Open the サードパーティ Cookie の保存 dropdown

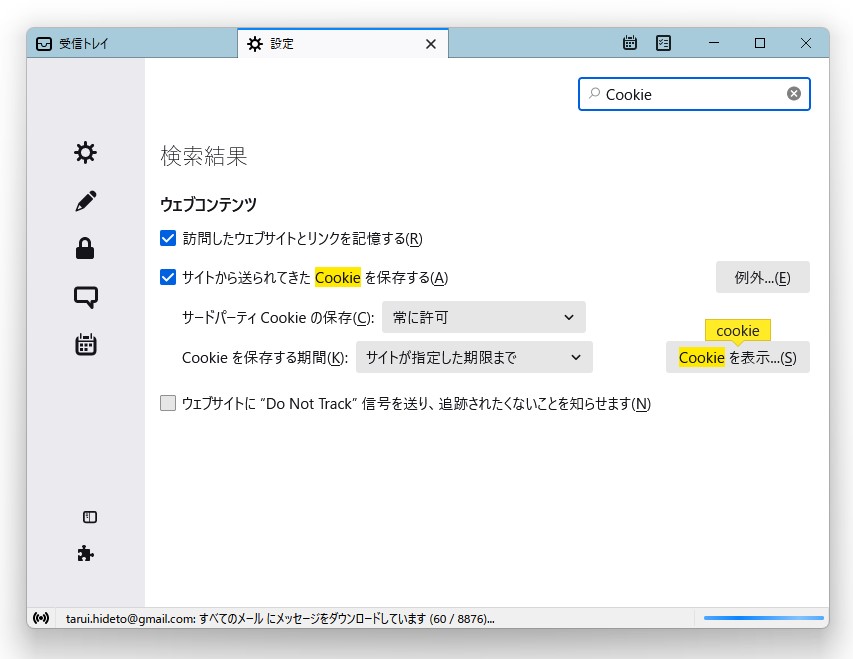(x=483, y=317)
